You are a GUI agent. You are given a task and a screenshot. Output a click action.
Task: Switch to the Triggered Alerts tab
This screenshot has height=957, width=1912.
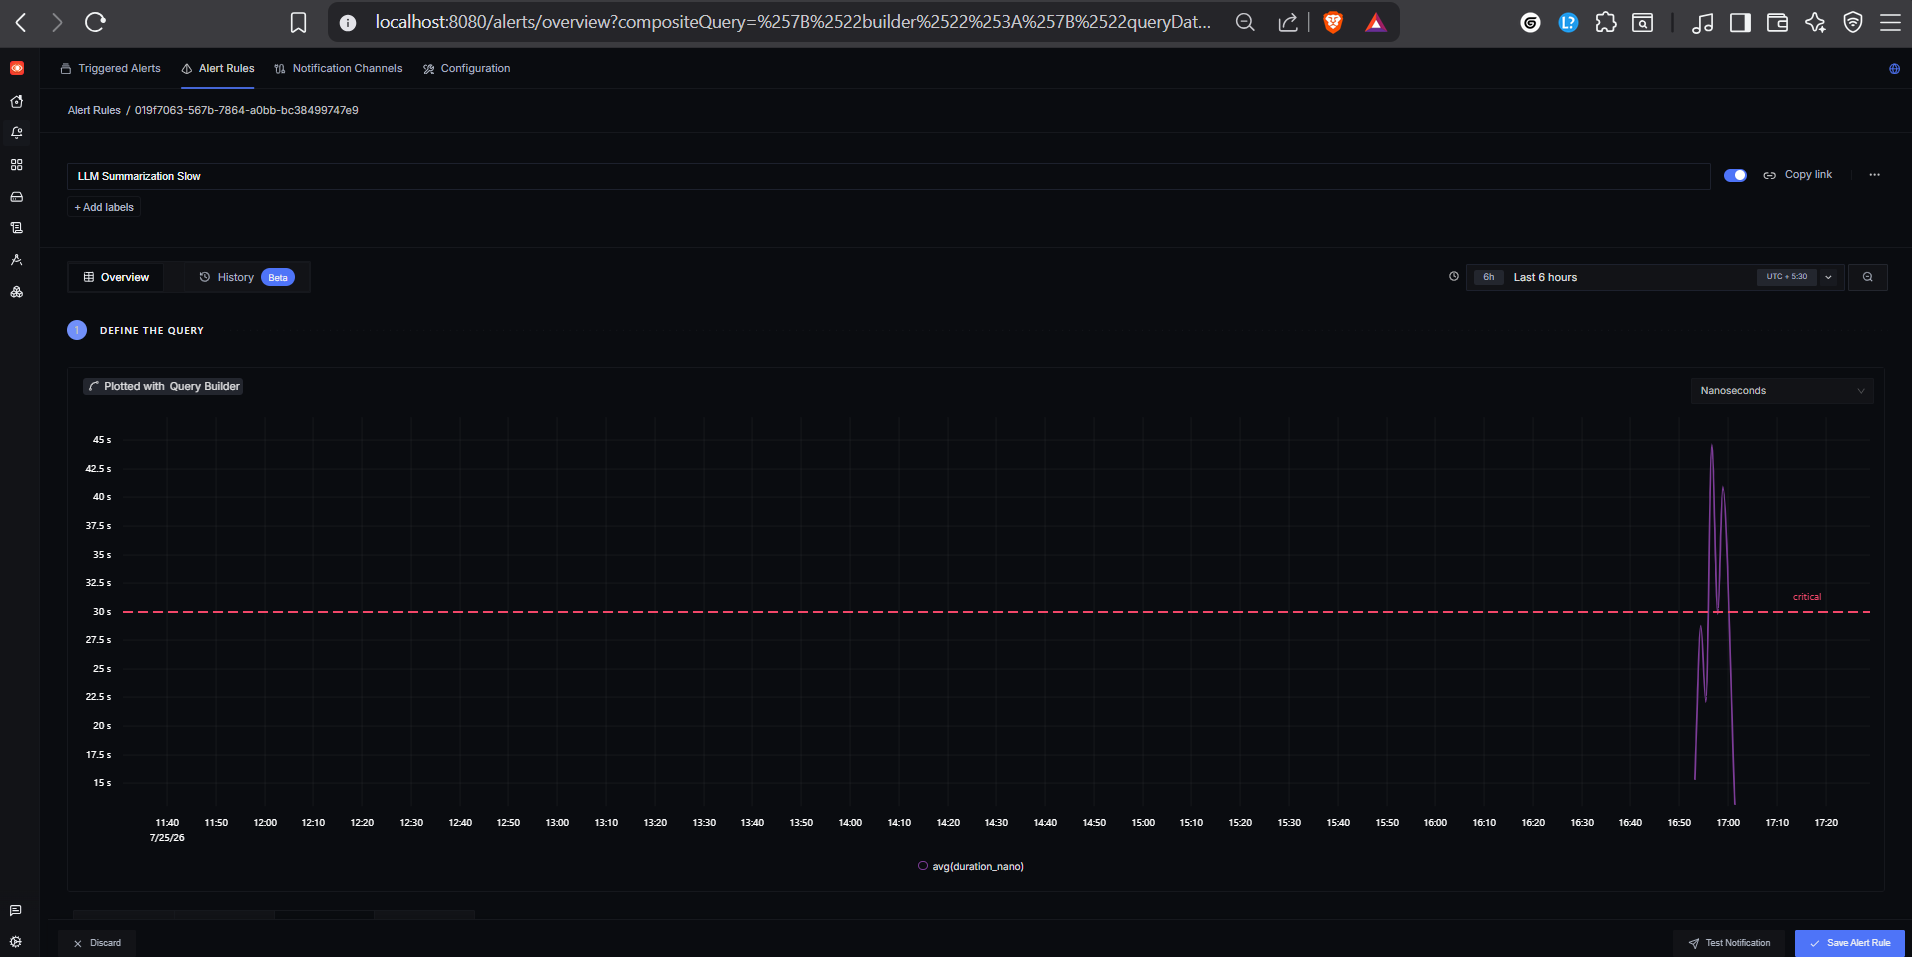[x=110, y=68]
